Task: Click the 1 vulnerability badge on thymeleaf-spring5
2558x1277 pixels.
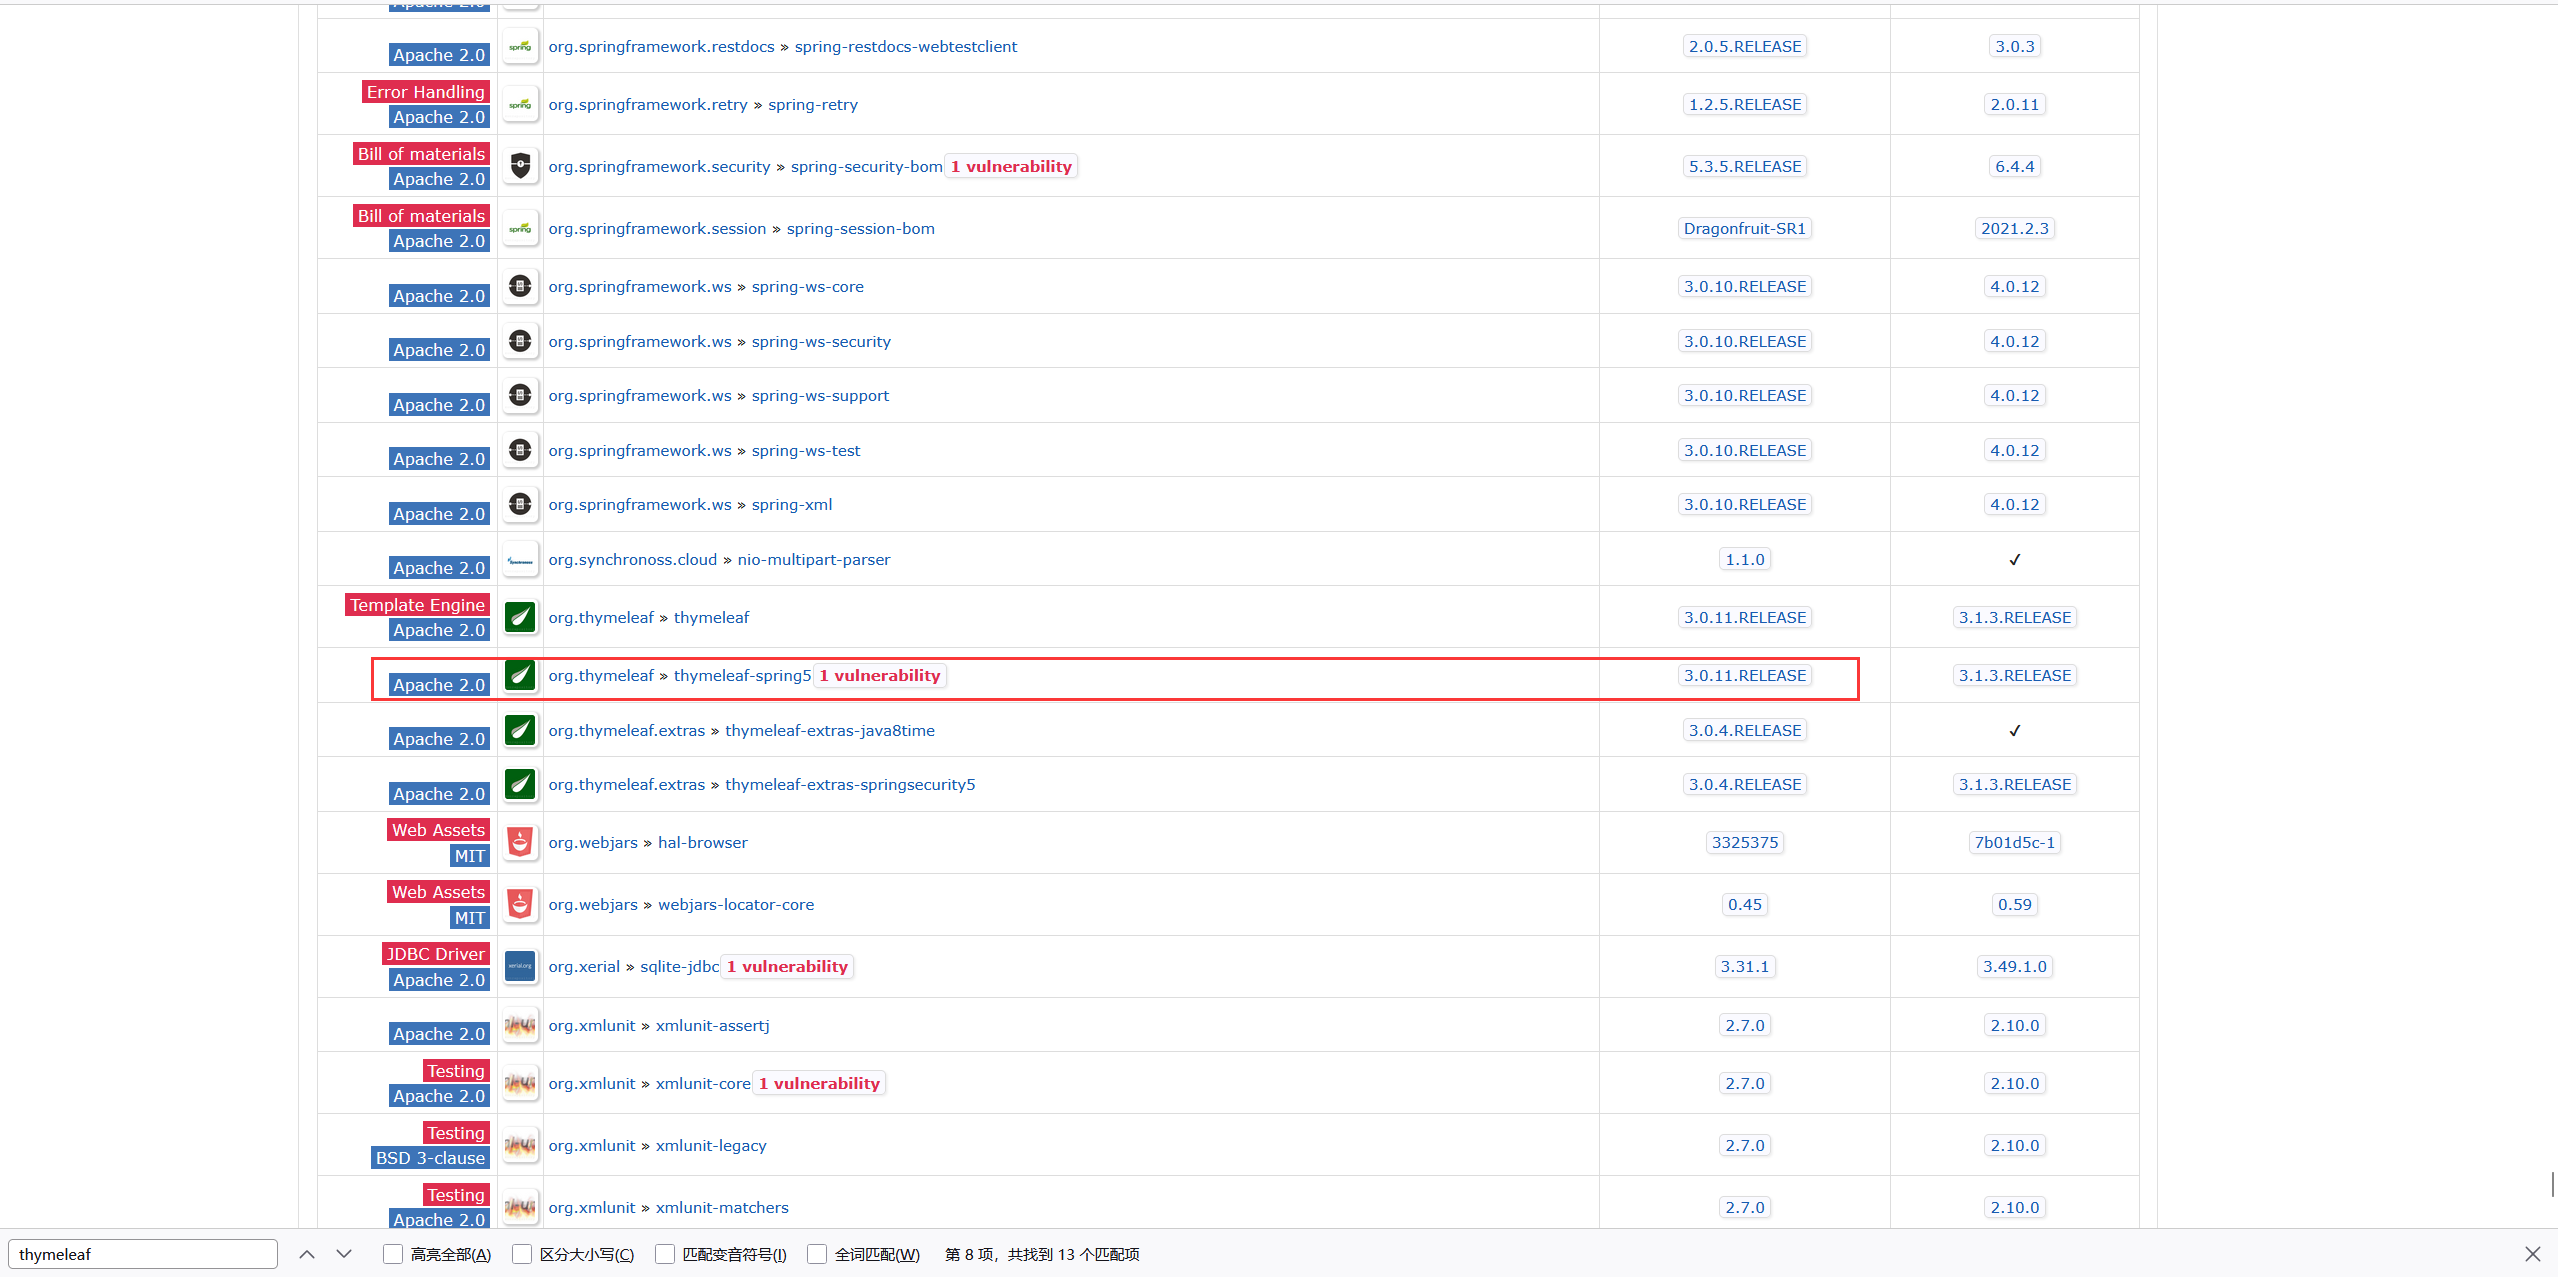Action: point(880,676)
